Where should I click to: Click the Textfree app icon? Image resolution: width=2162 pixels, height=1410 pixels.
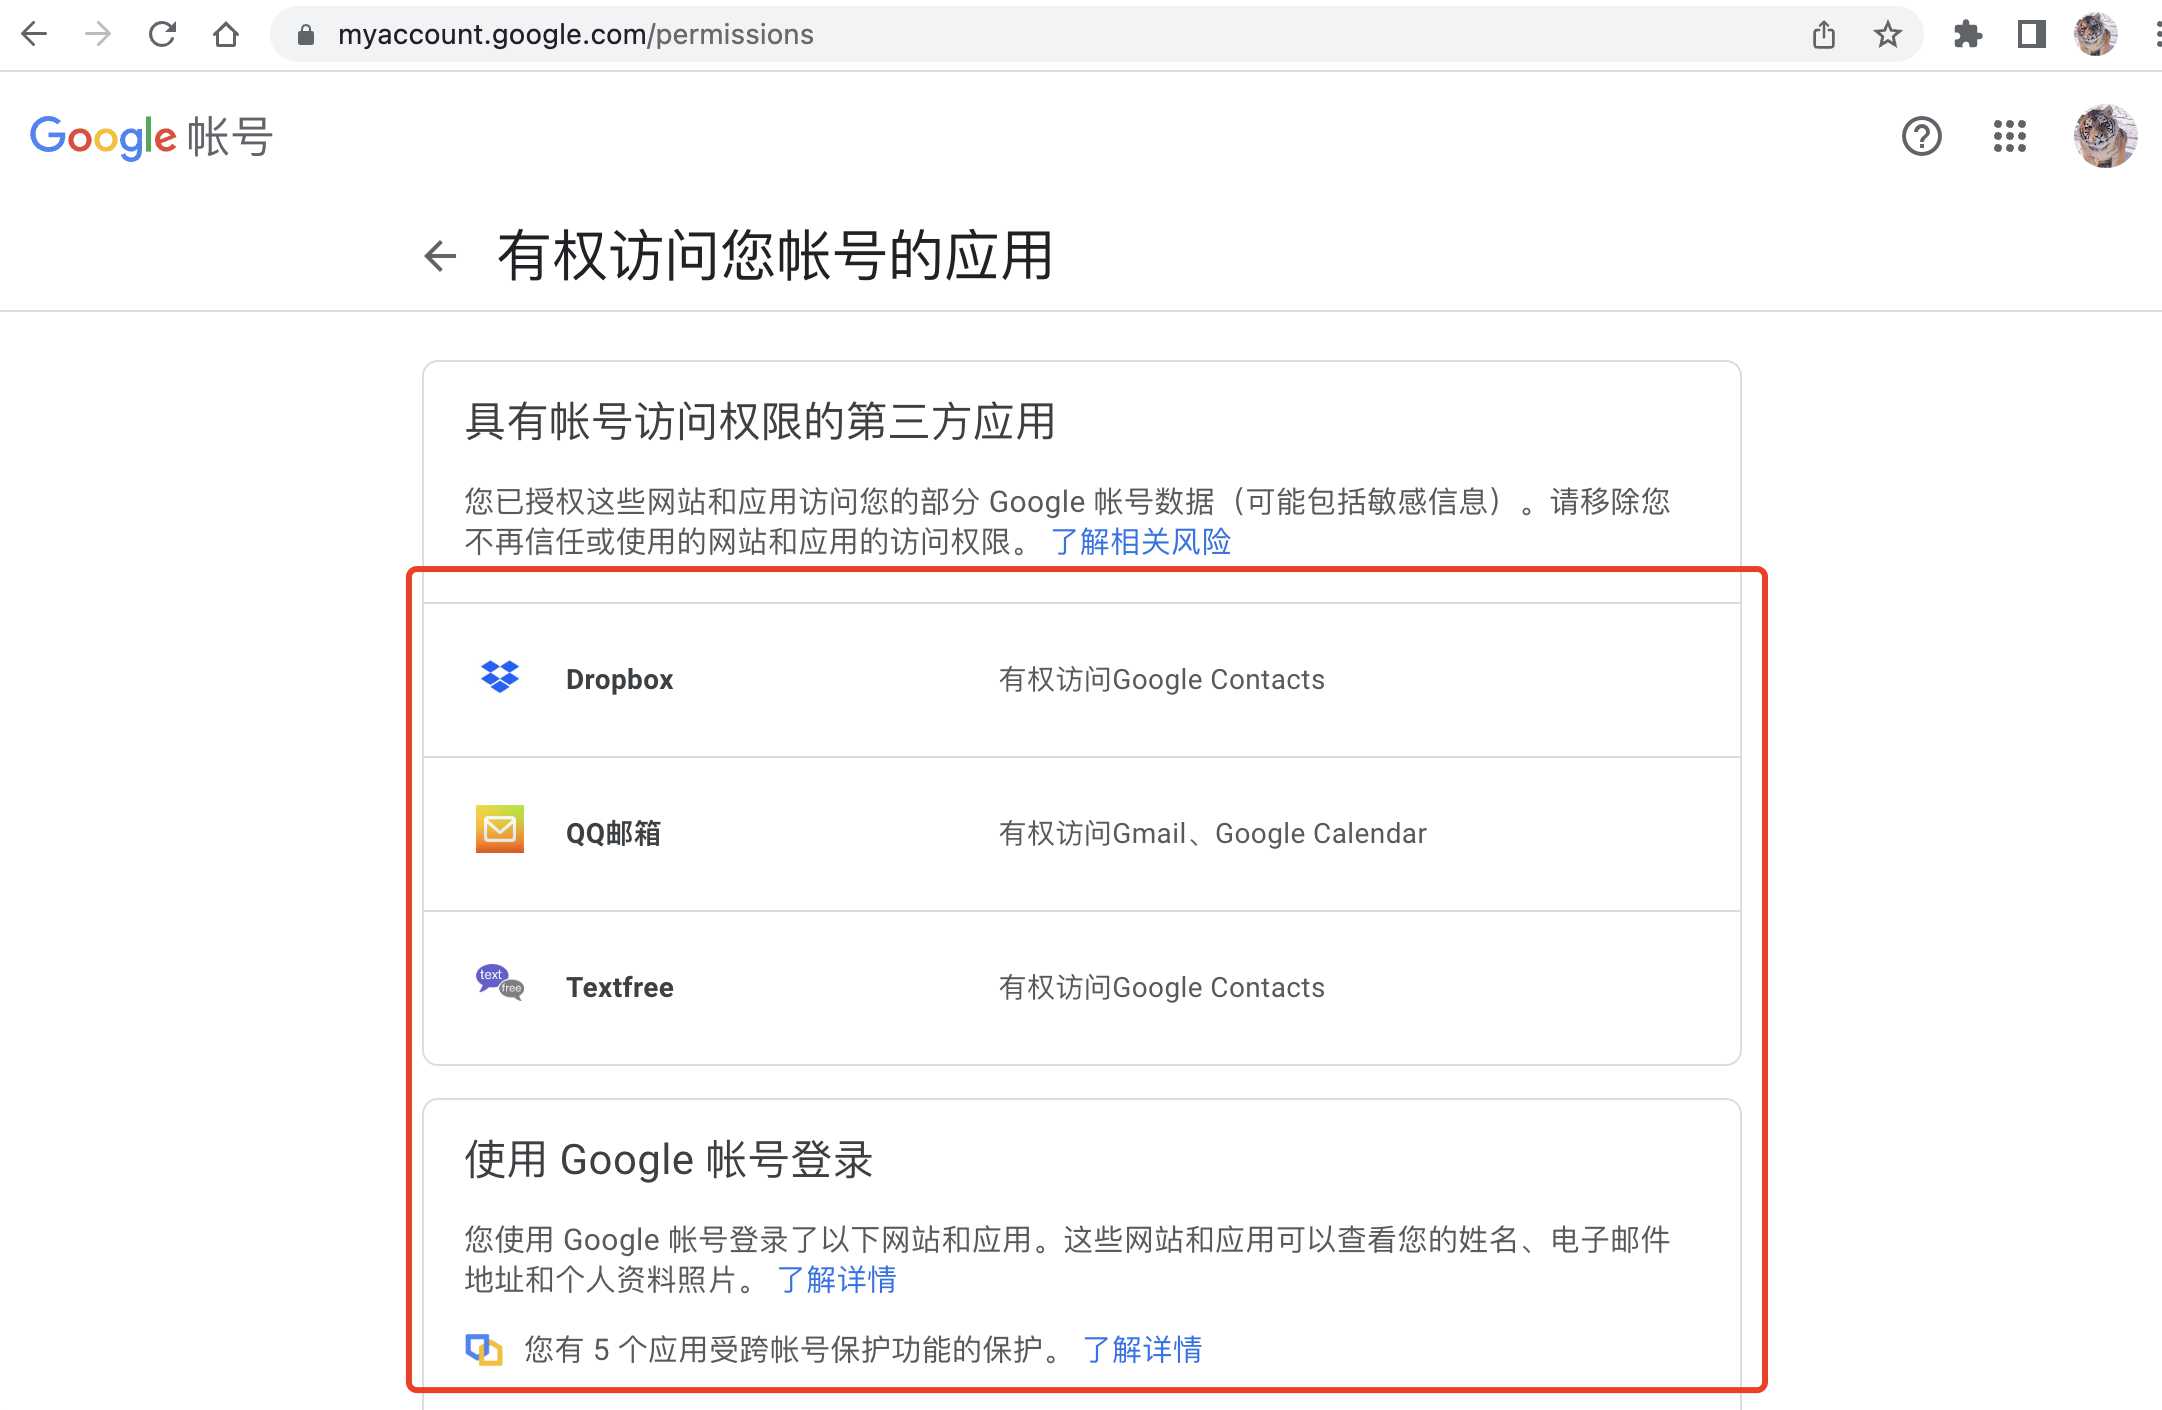[498, 983]
